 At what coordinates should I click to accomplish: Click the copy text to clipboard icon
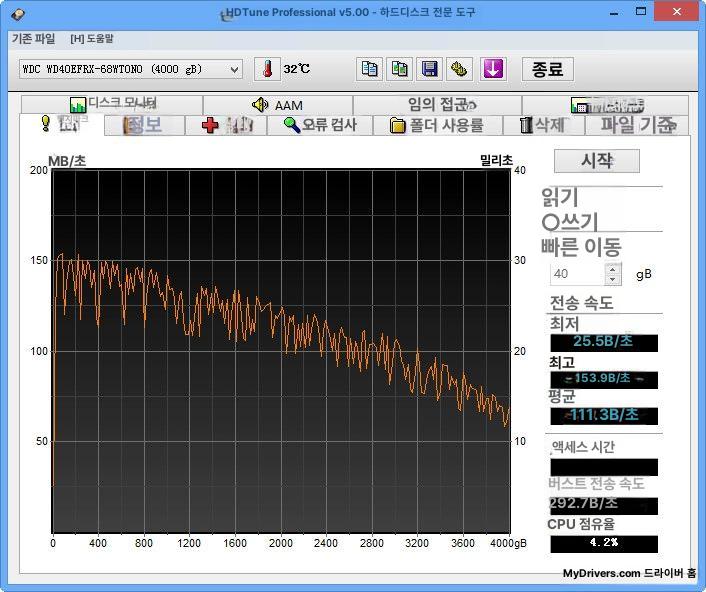370,69
